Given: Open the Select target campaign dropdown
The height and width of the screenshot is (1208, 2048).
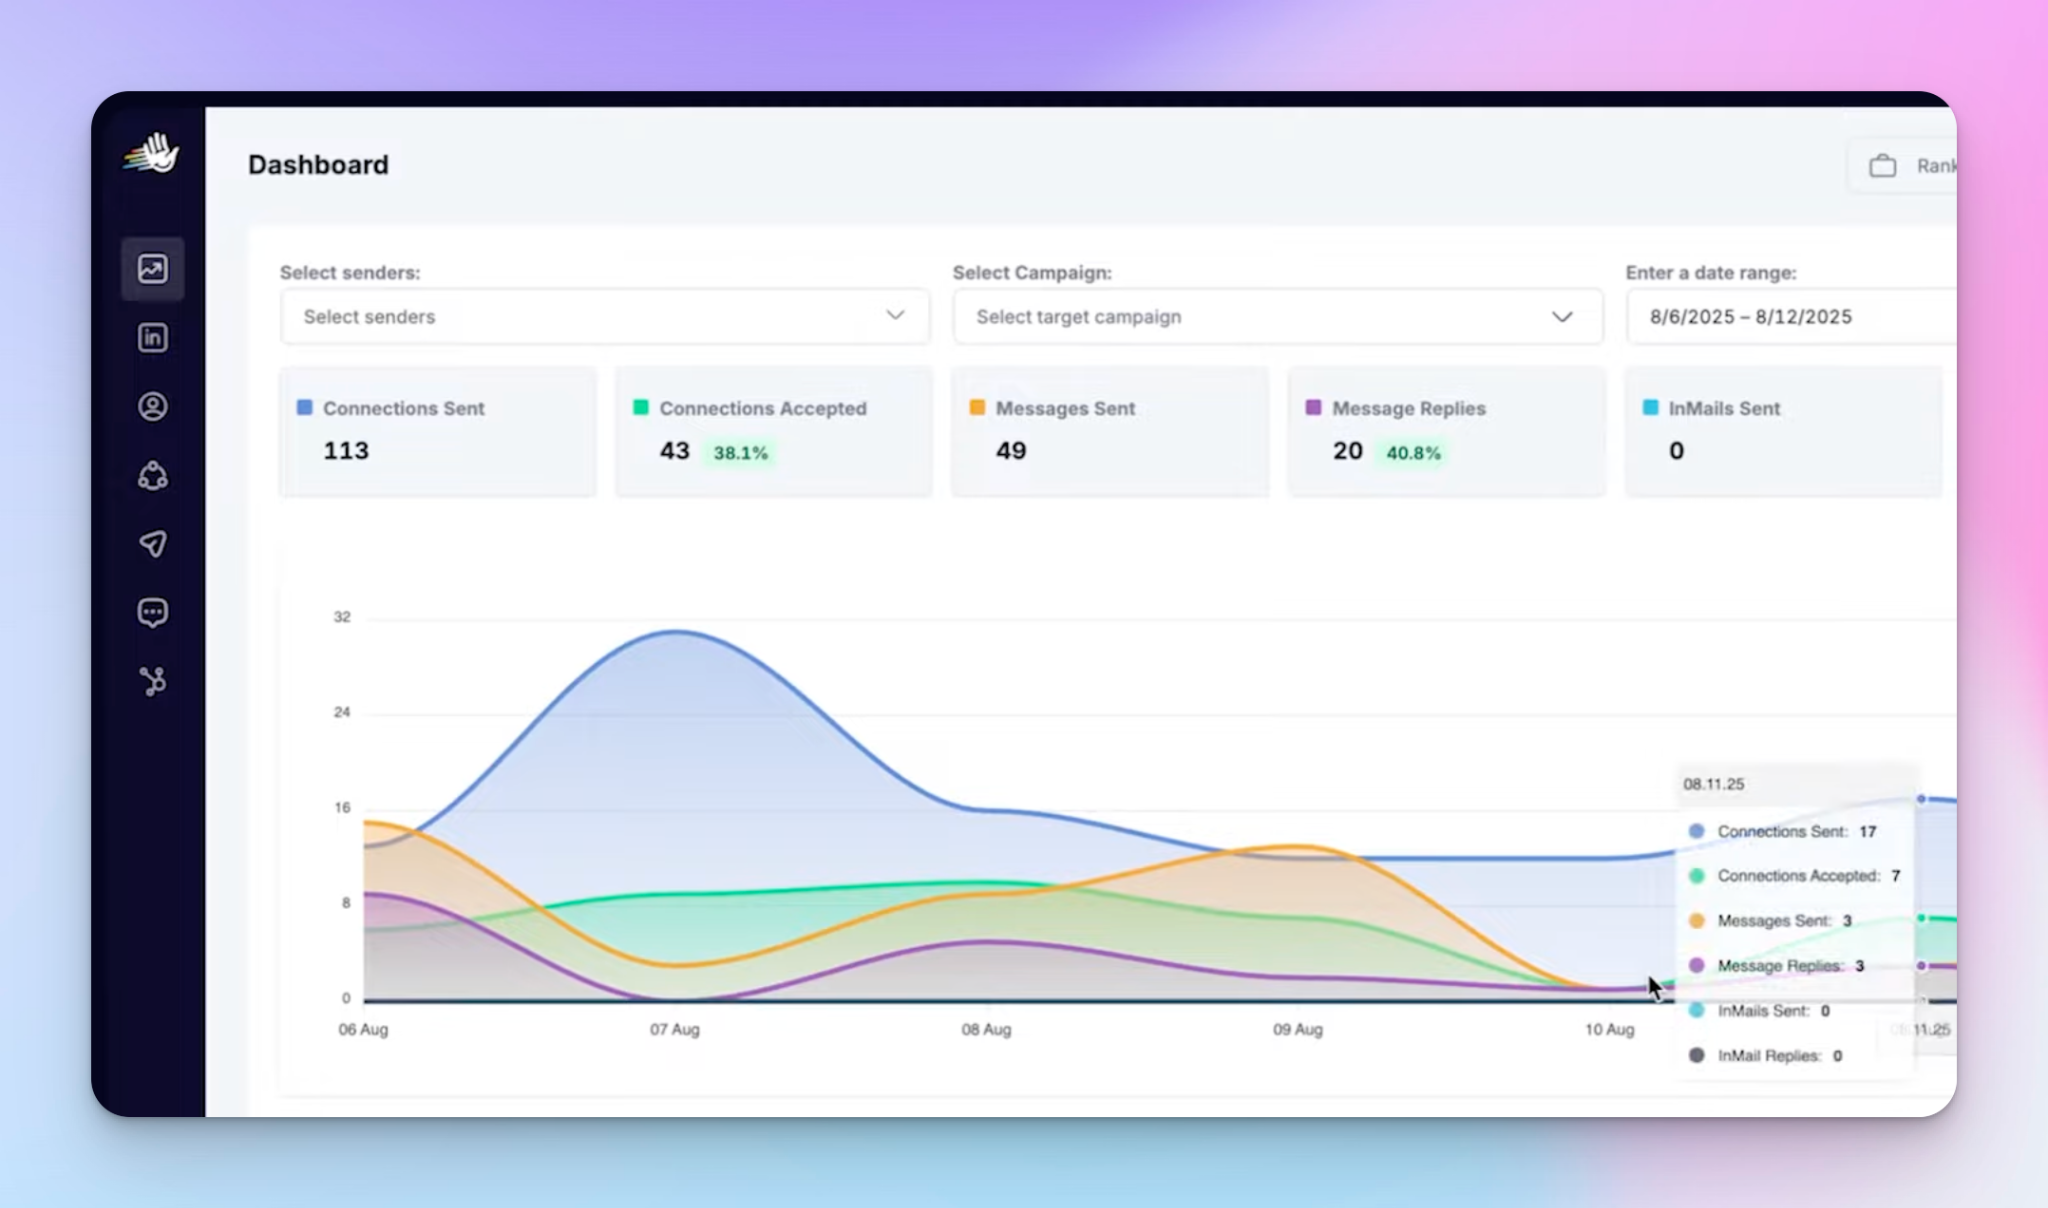Looking at the screenshot, I should coord(1278,317).
